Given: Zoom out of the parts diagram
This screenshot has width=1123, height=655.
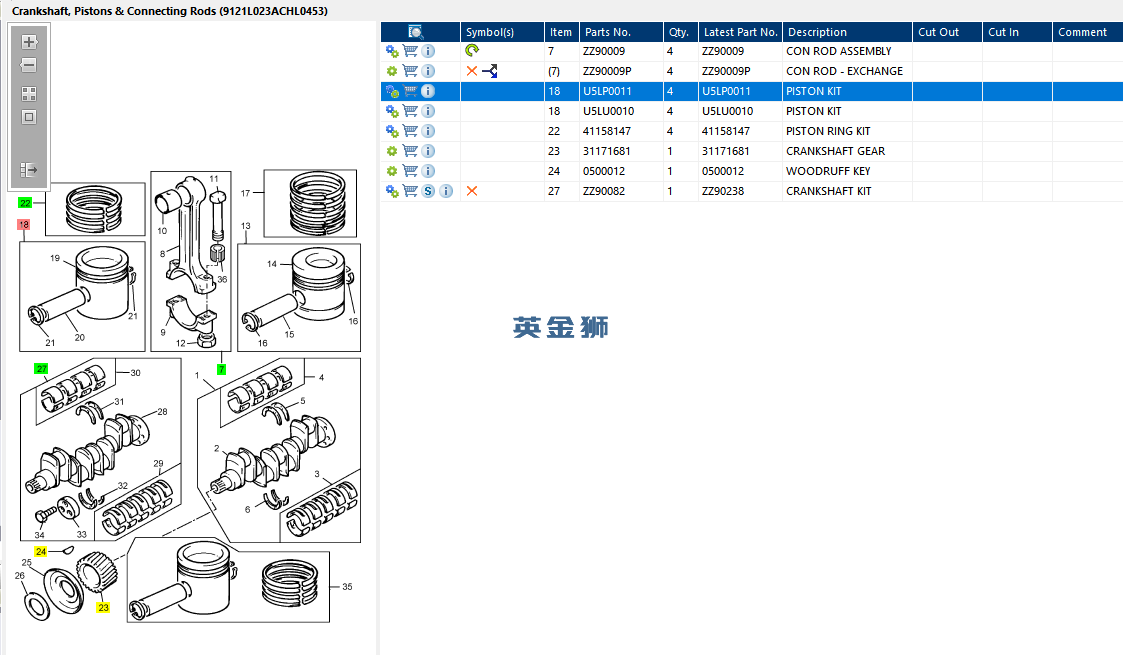Looking at the screenshot, I should (x=29, y=65).
